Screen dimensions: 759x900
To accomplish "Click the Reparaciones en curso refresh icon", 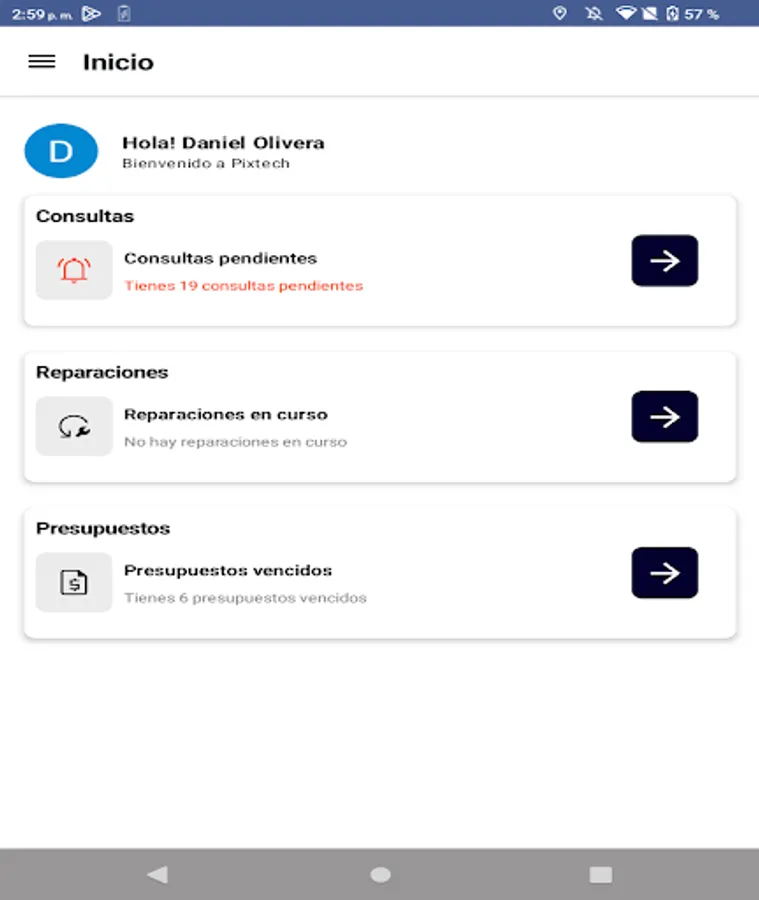I will (74, 426).
